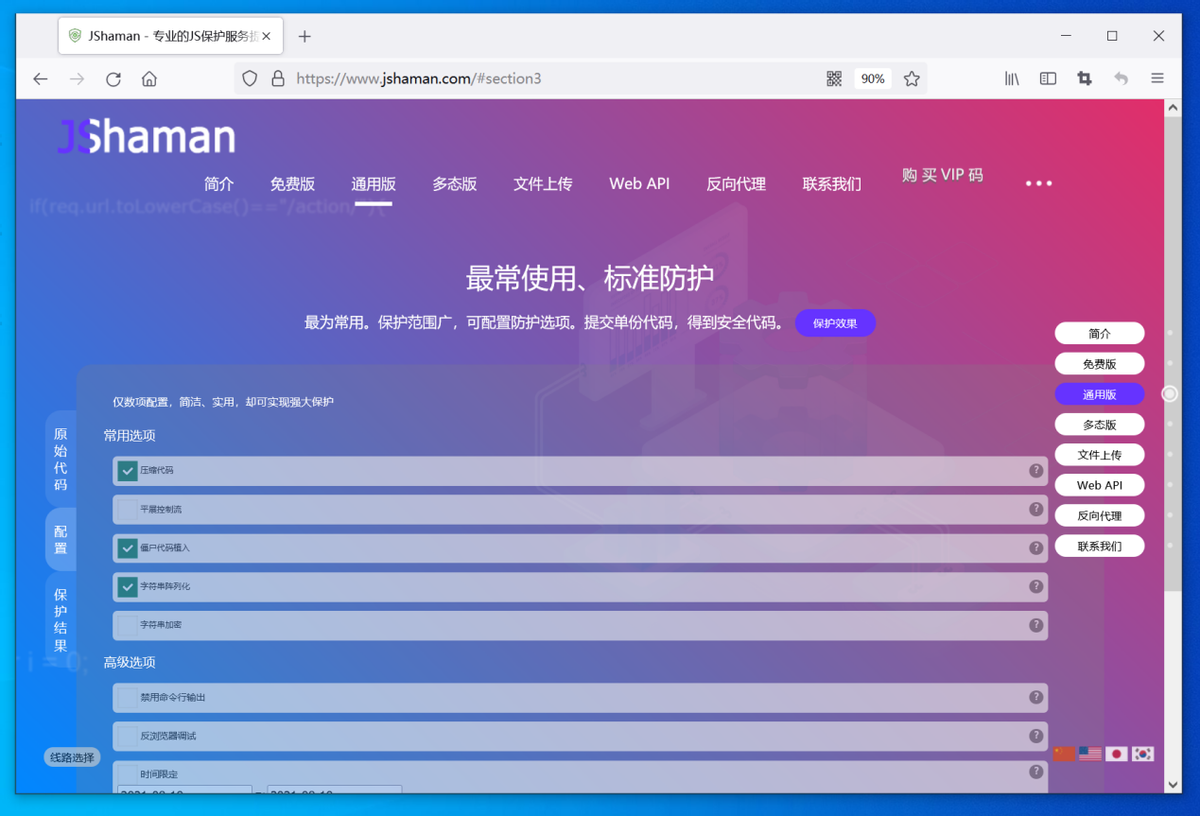This screenshot has width=1200, height=816.
Task: Show site security padlock info
Action: (278, 79)
